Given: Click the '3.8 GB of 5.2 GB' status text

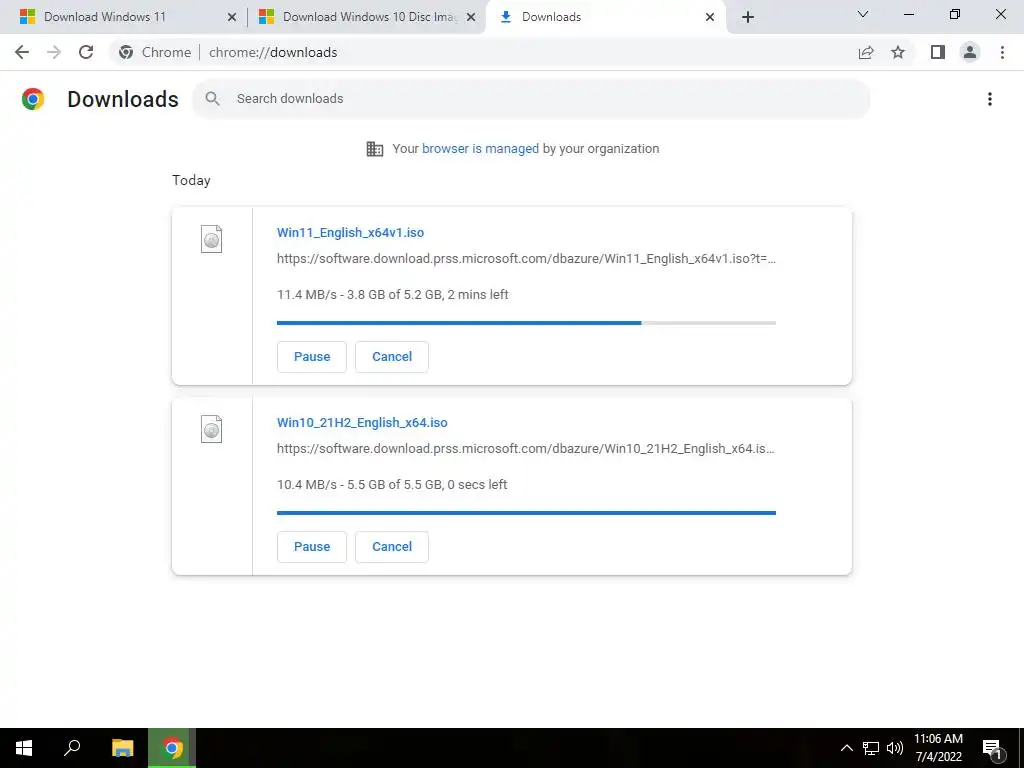Looking at the screenshot, I should 394,295.
